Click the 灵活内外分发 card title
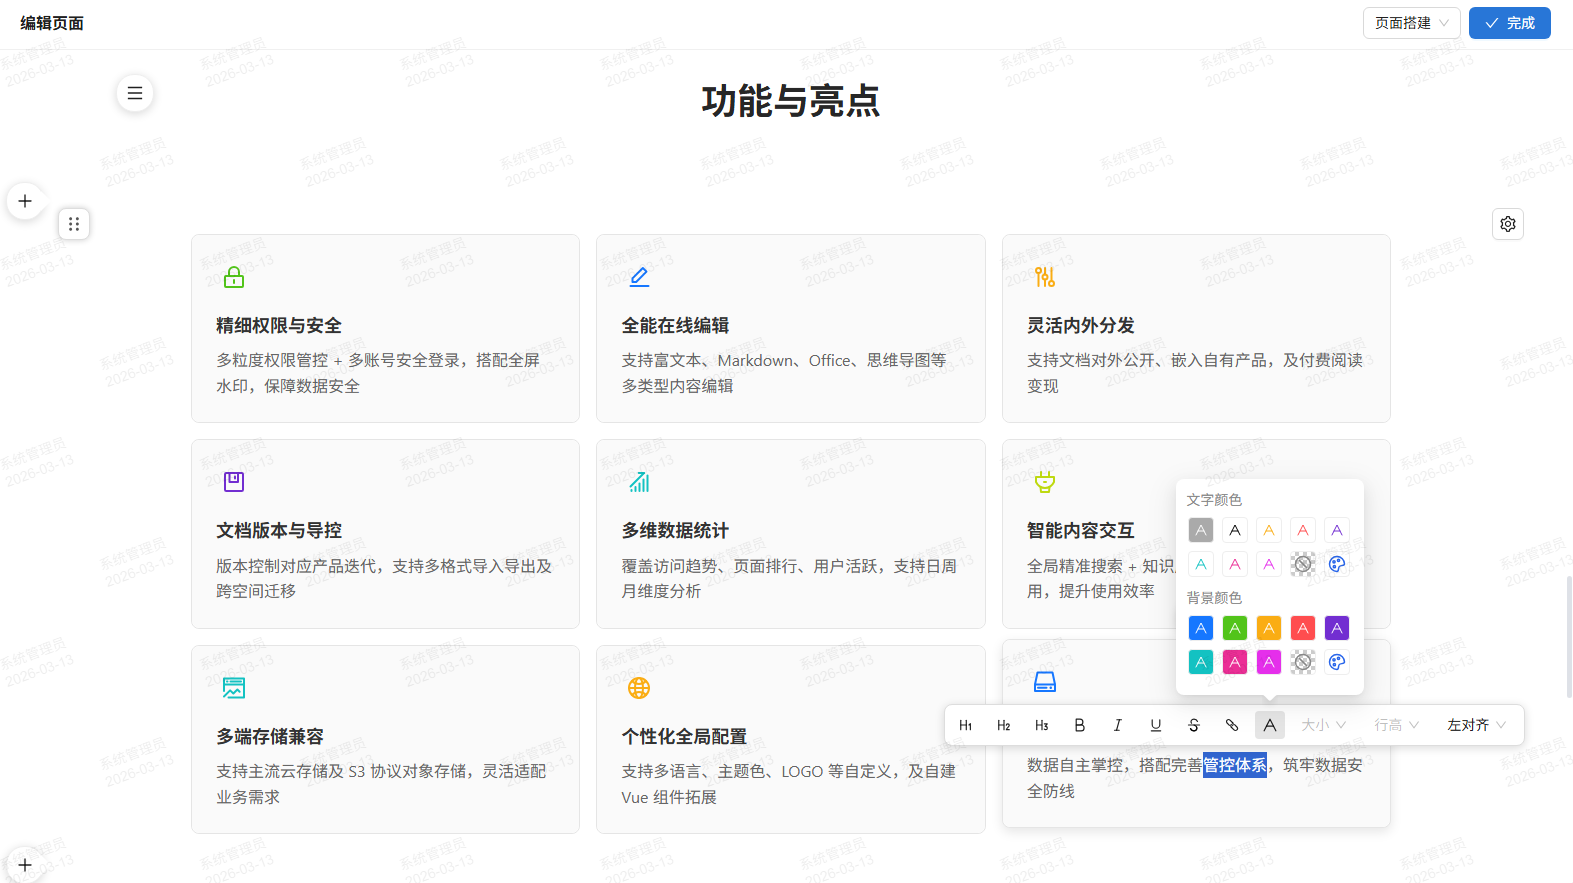 1081,326
